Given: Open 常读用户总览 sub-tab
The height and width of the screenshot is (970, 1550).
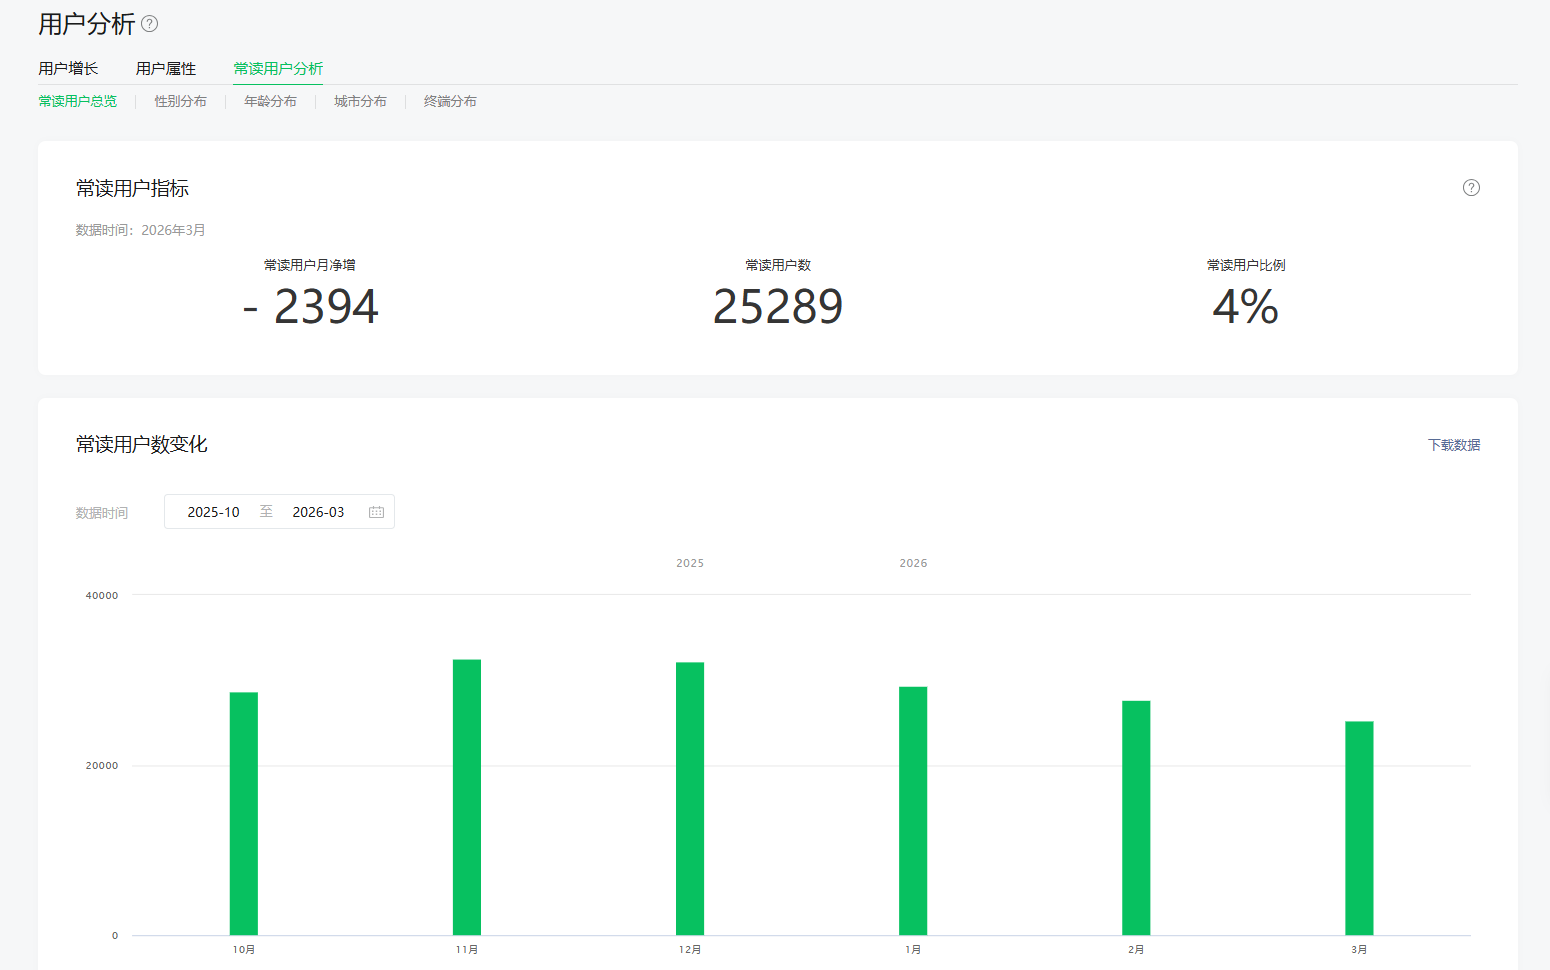Looking at the screenshot, I should (x=78, y=101).
